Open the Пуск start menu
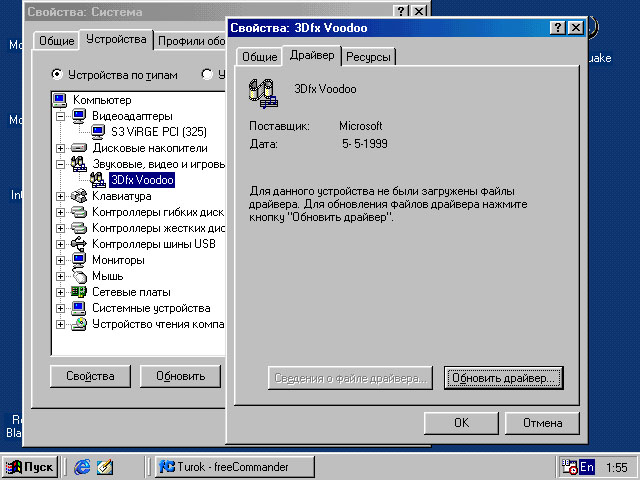 30,467
